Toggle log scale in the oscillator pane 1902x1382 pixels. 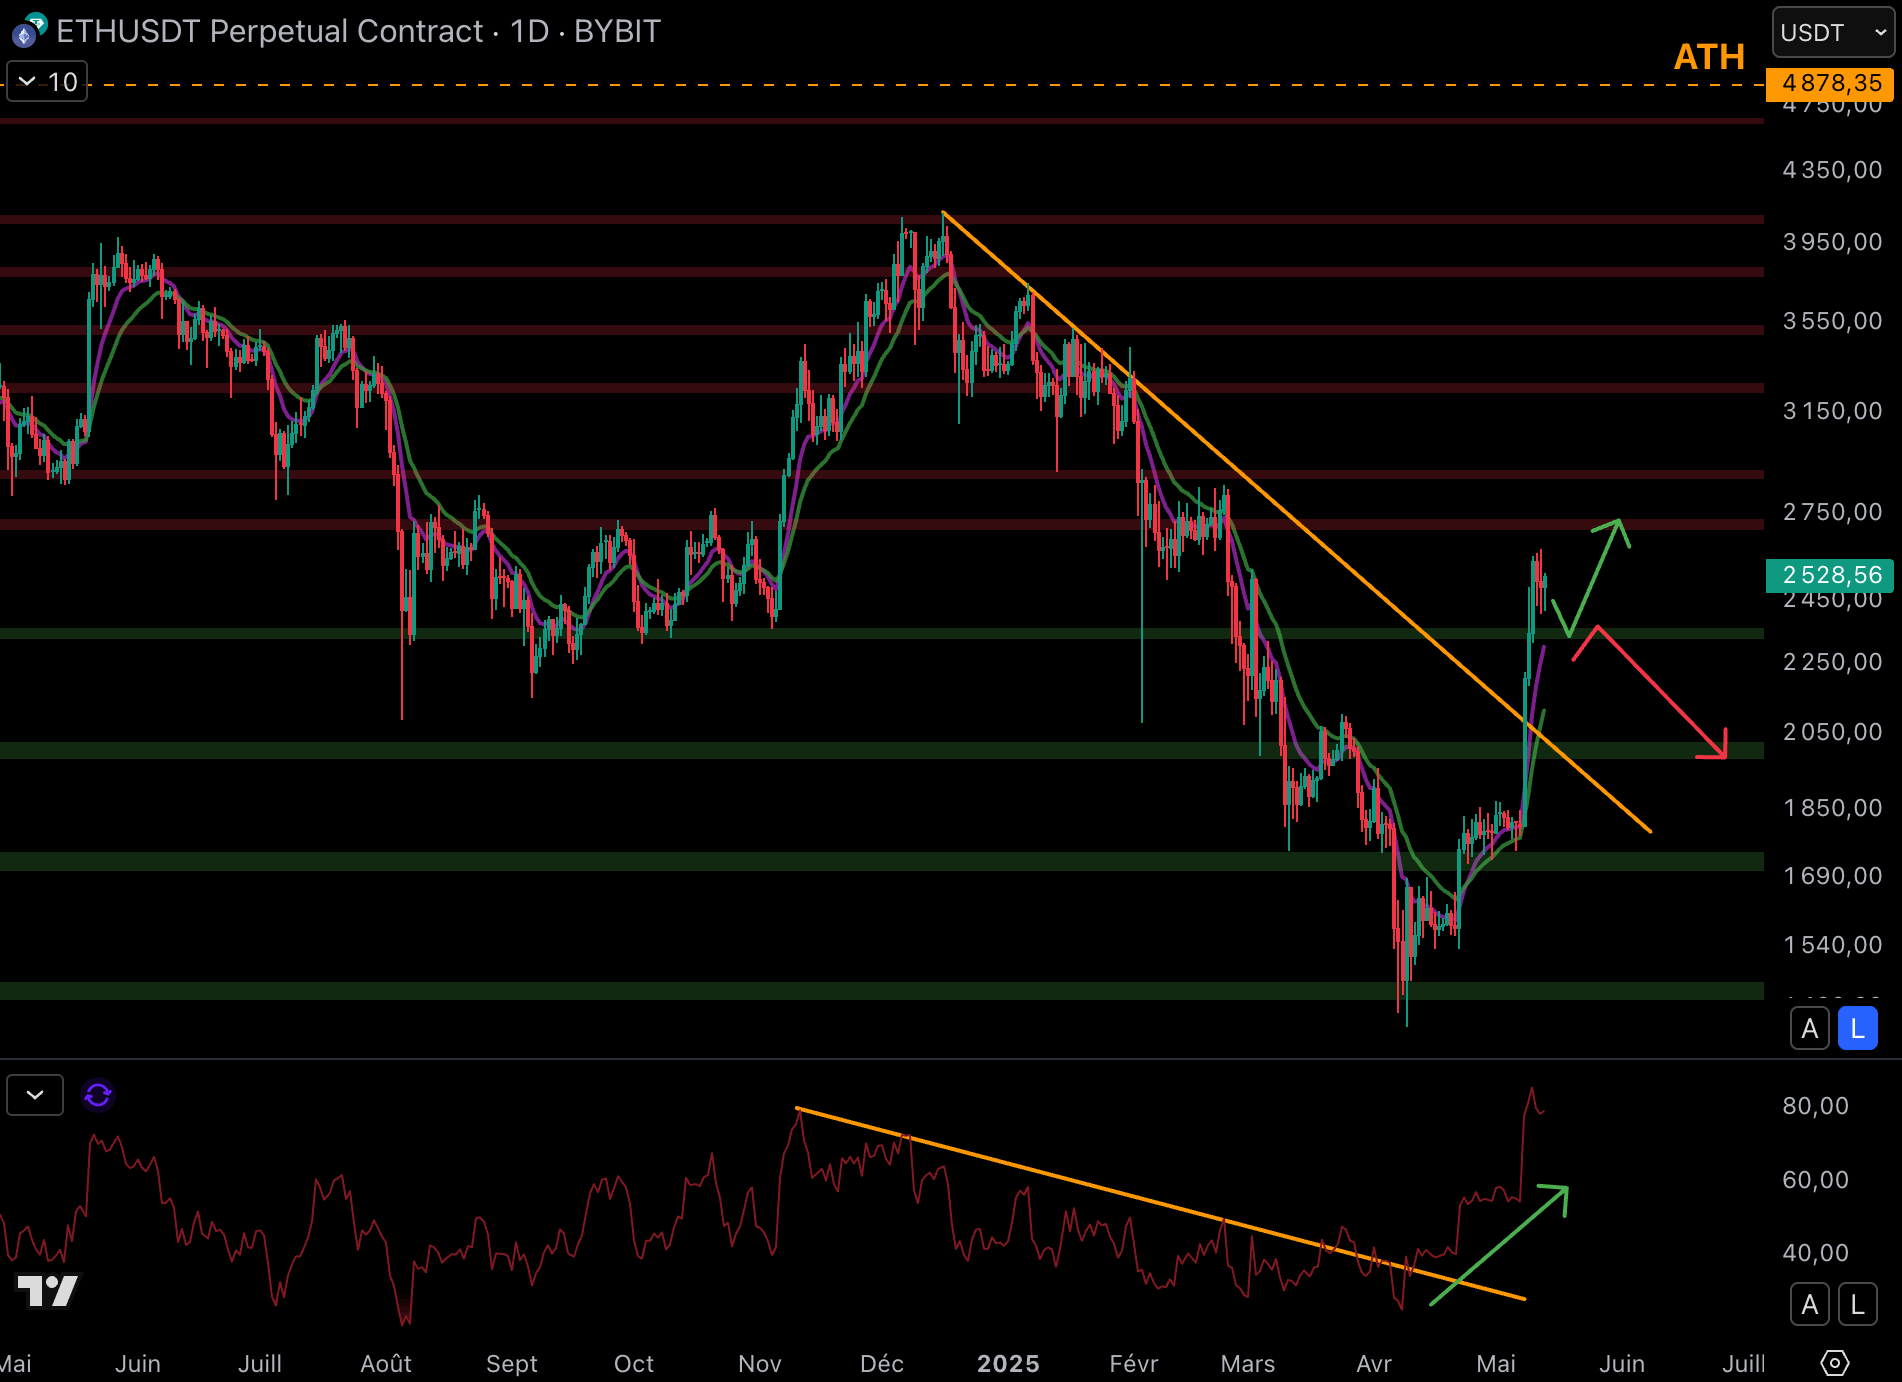tap(1857, 1304)
